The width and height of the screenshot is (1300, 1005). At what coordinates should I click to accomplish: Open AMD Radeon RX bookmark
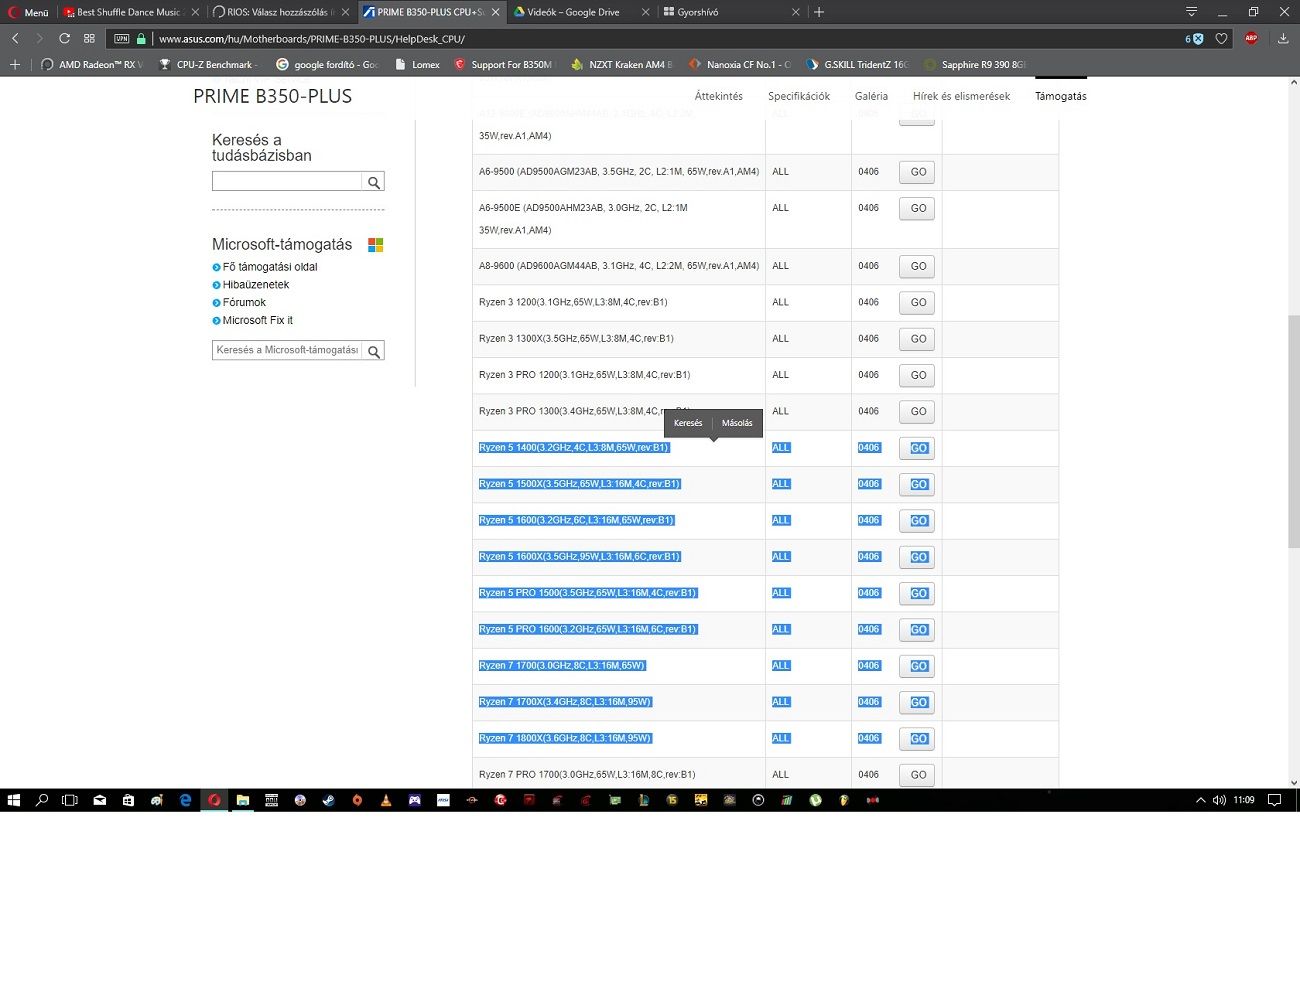[92, 64]
